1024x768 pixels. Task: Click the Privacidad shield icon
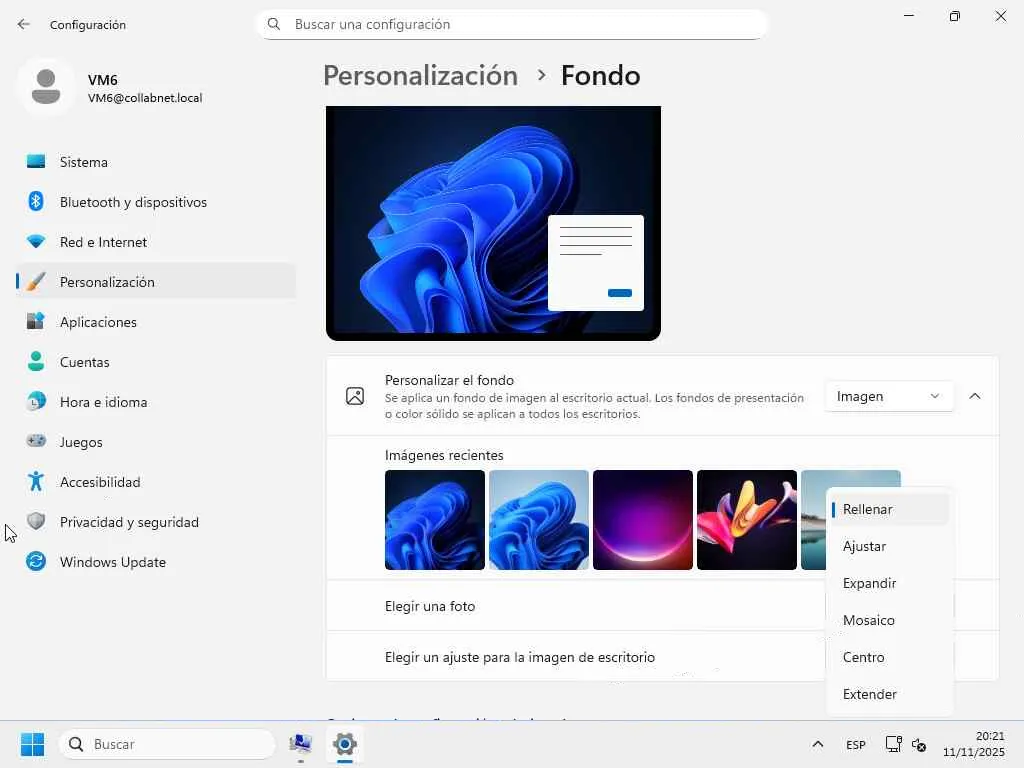[x=36, y=521]
